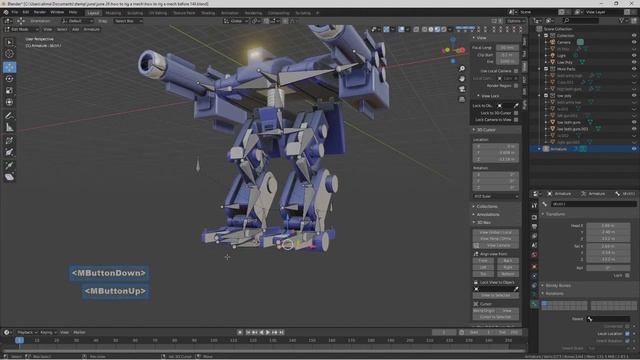
Task: Open the File menu
Action: pos(15,12)
